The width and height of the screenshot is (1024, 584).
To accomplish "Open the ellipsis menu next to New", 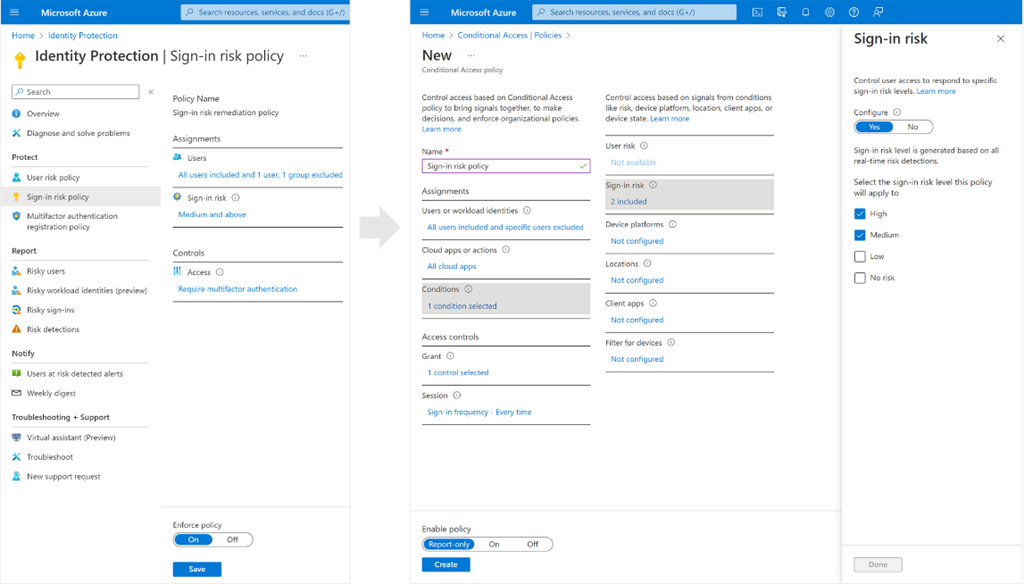I will (x=471, y=55).
